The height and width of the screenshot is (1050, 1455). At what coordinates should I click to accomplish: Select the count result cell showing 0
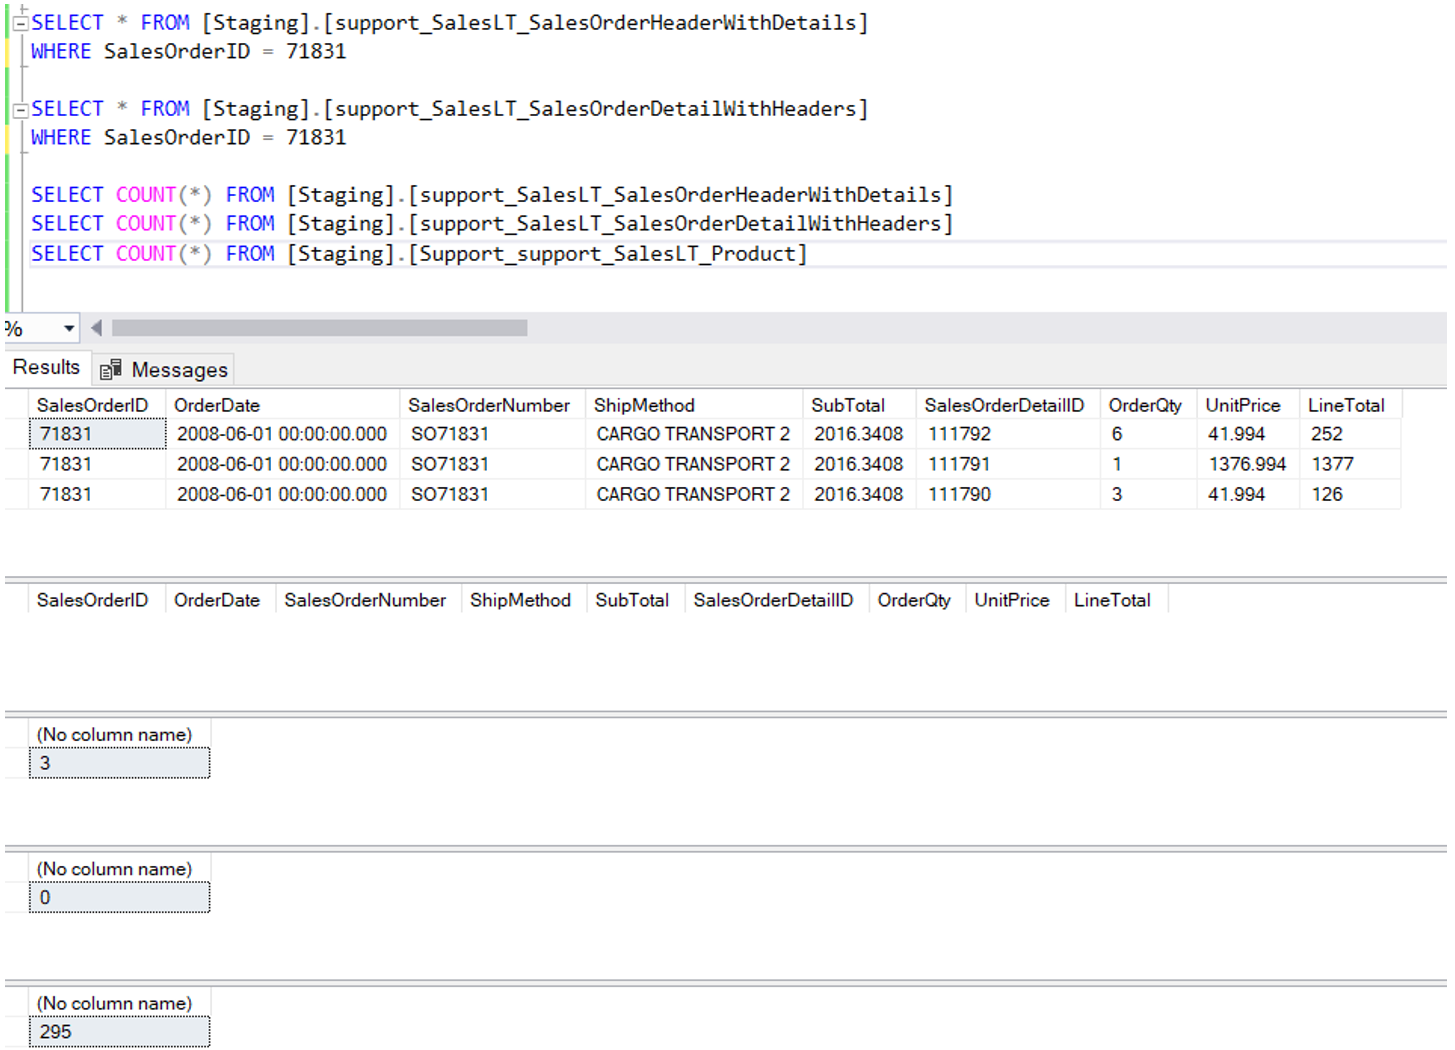click(119, 898)
